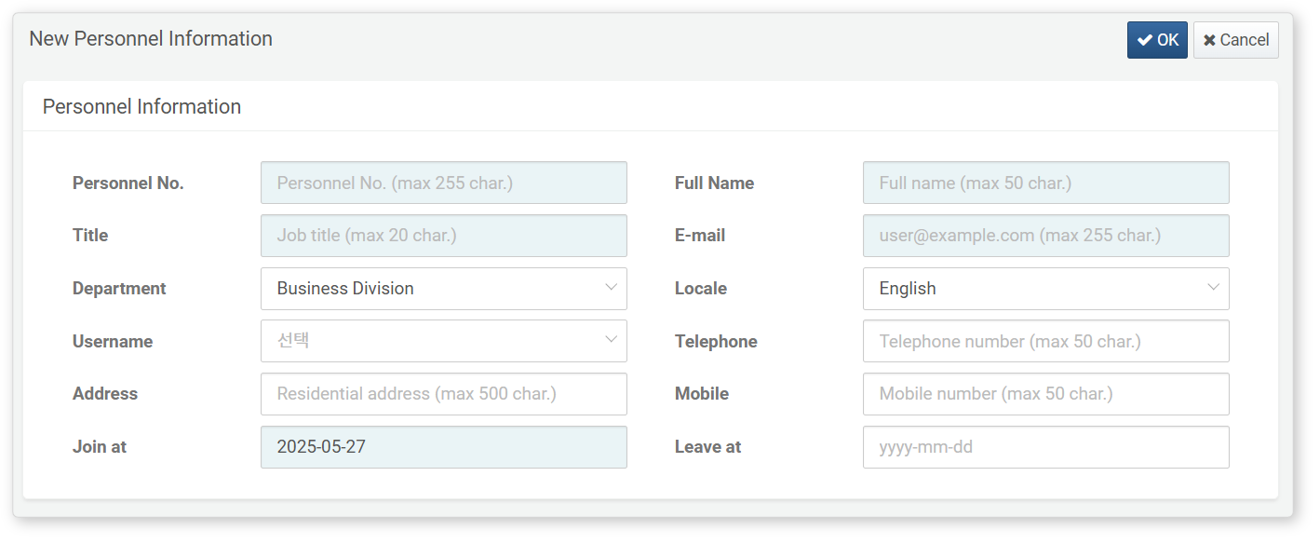
Task: Click the E-mail address field
Action: 1046,236
